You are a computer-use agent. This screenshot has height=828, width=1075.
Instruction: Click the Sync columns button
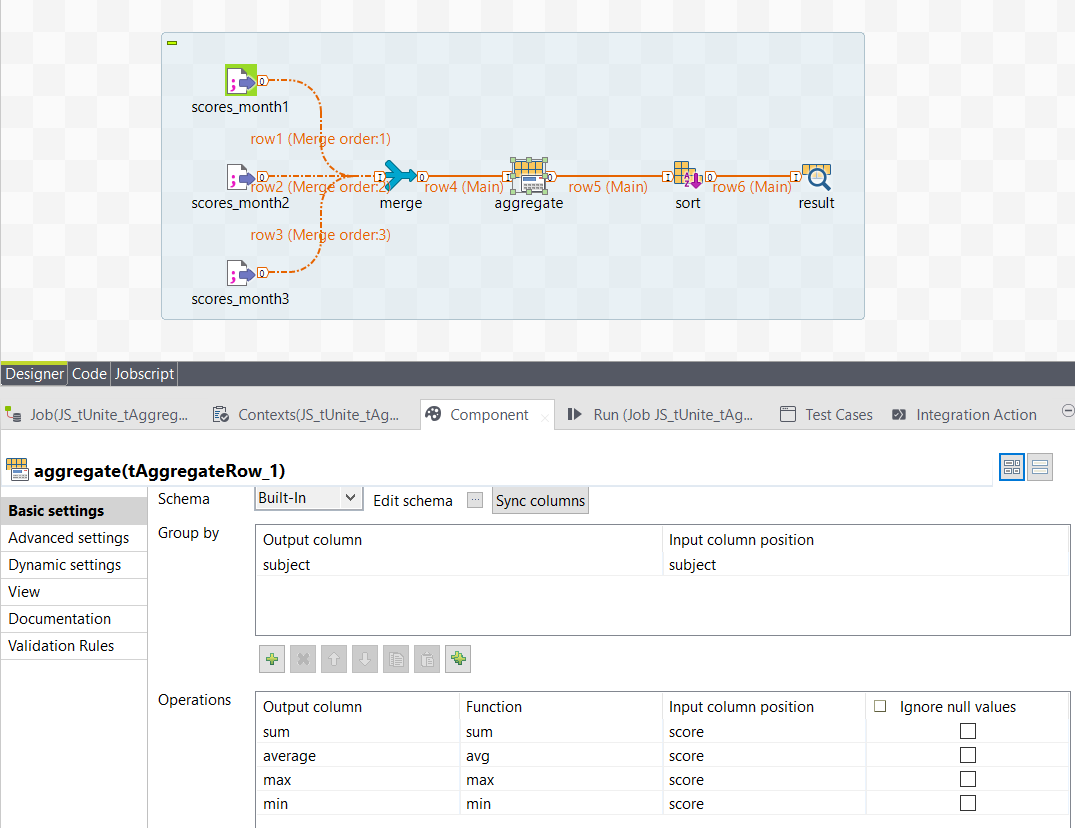click(540, 500)
